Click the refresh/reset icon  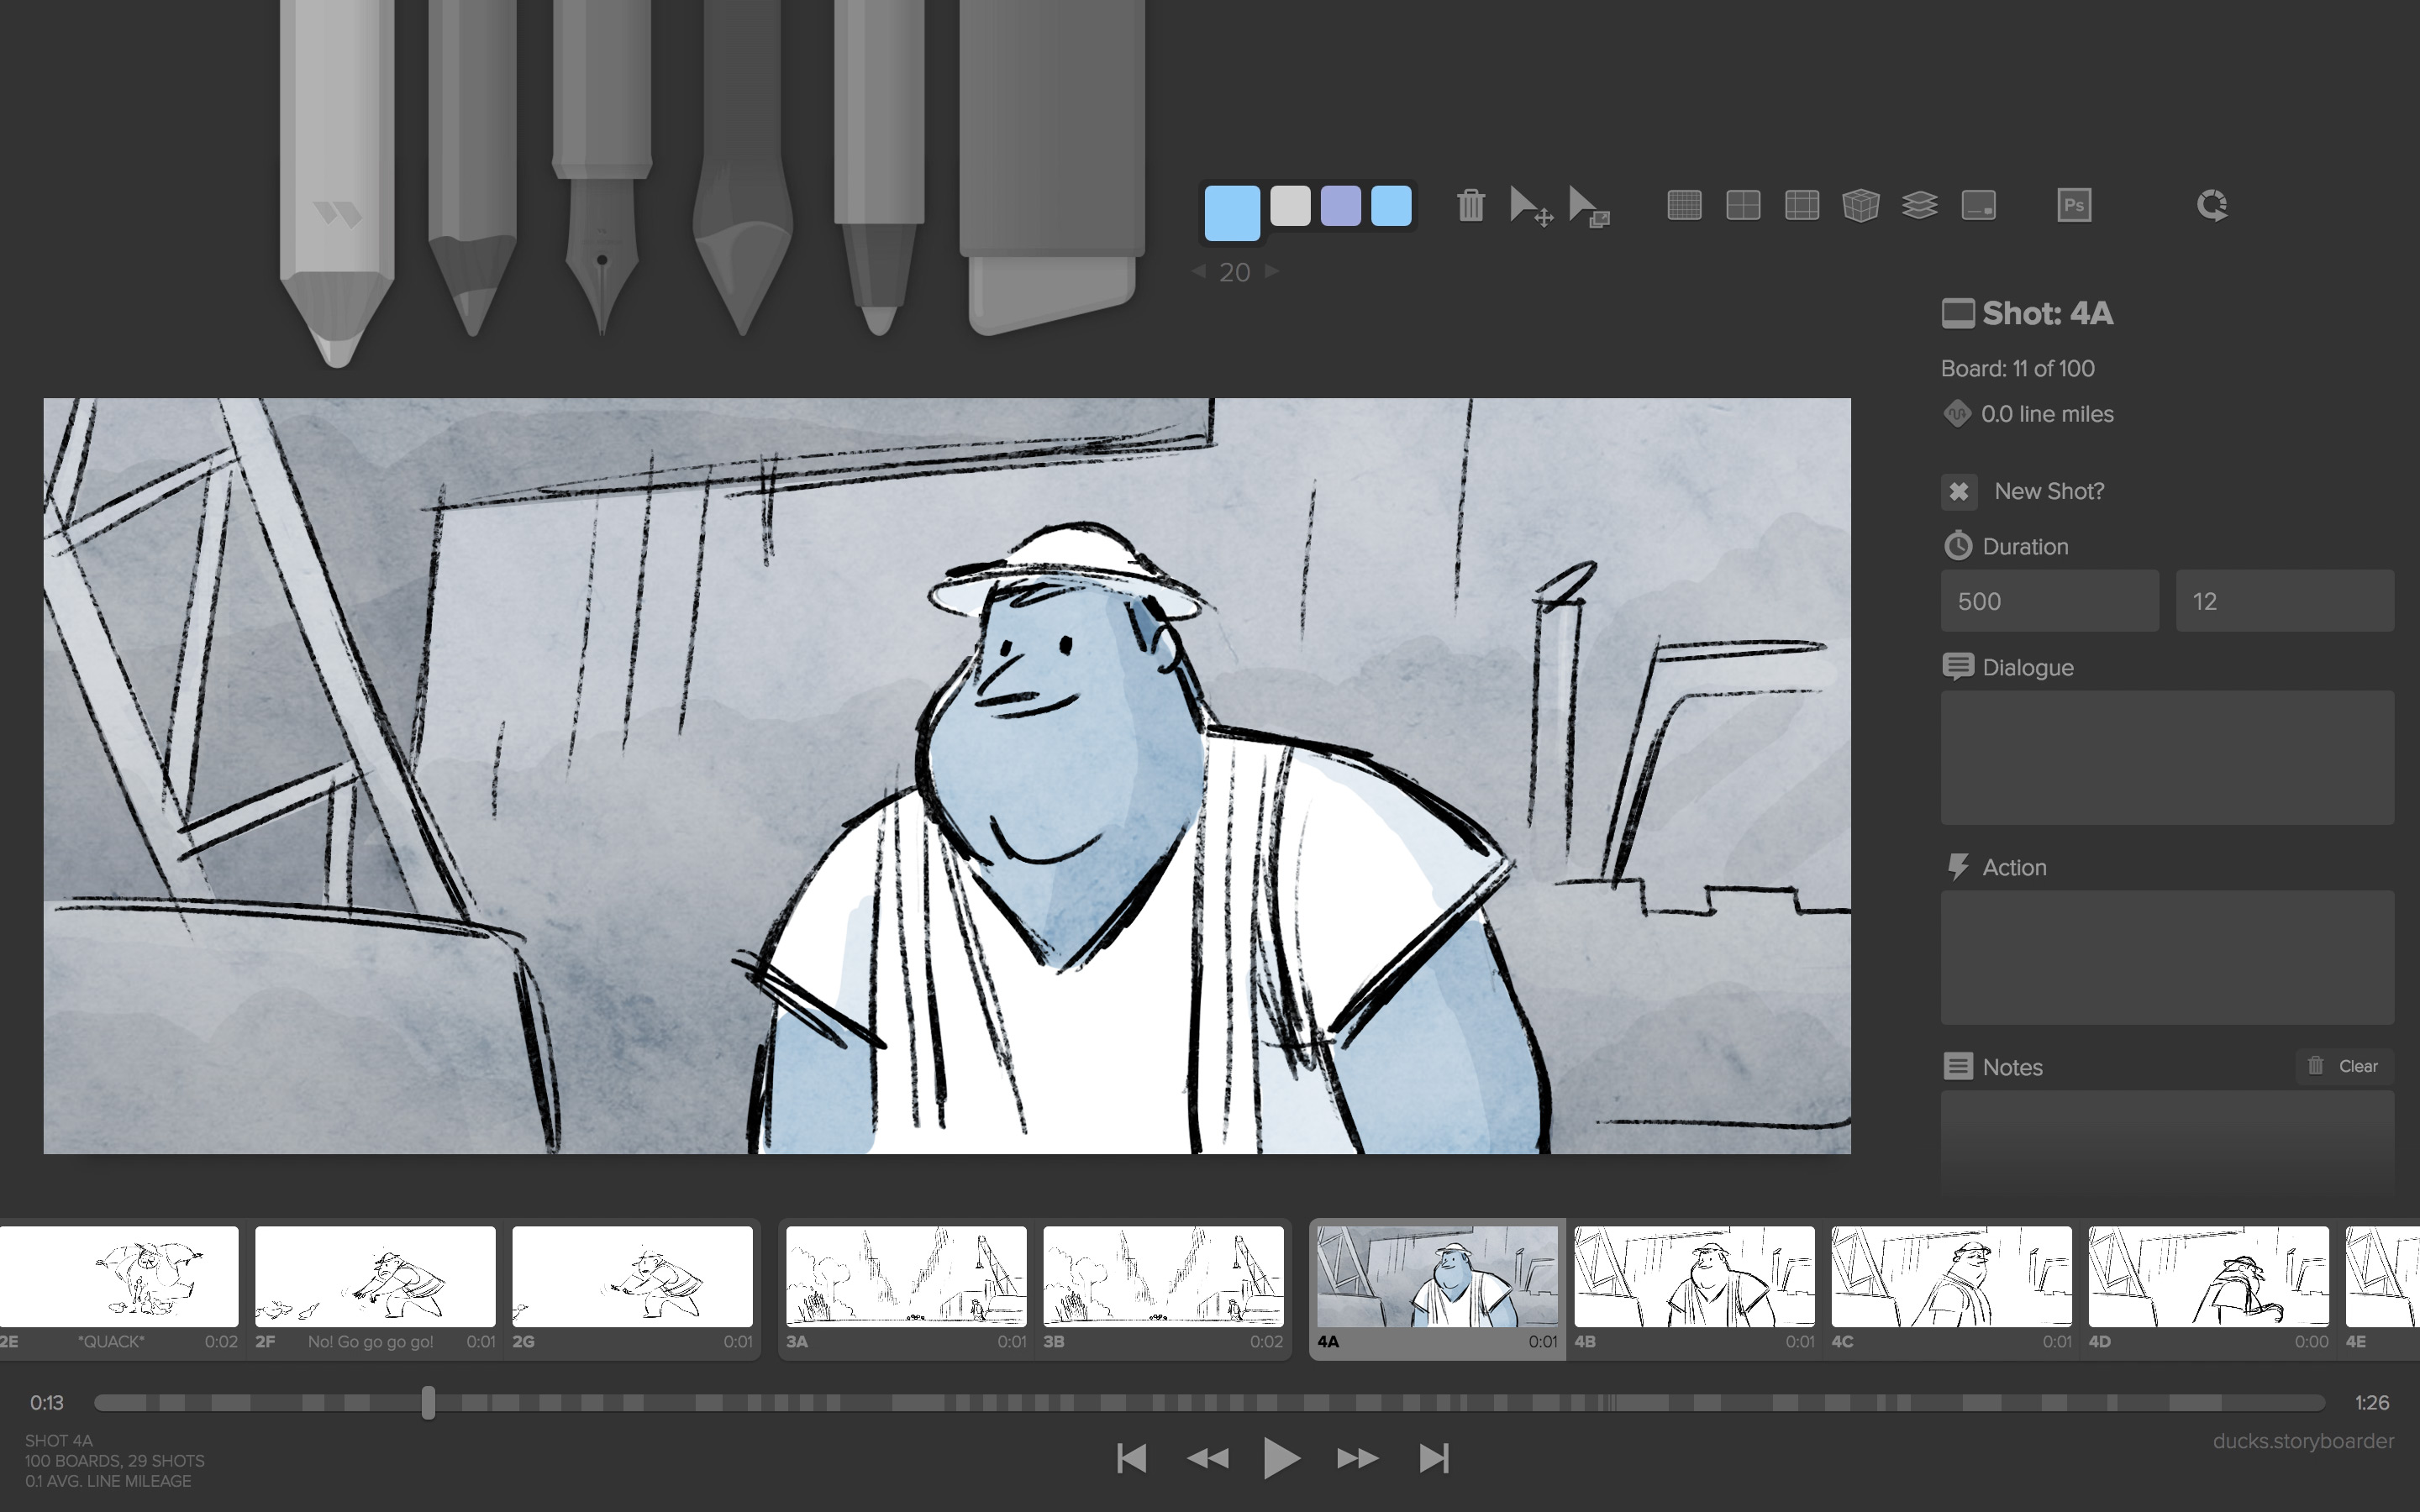[2209, 206]
